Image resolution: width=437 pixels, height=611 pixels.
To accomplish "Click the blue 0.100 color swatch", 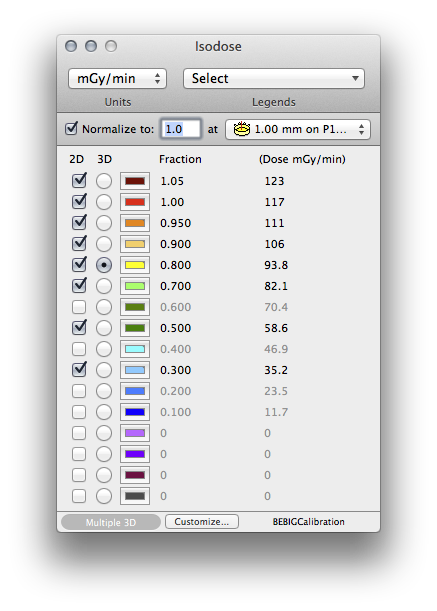I will tap(135, 412).
